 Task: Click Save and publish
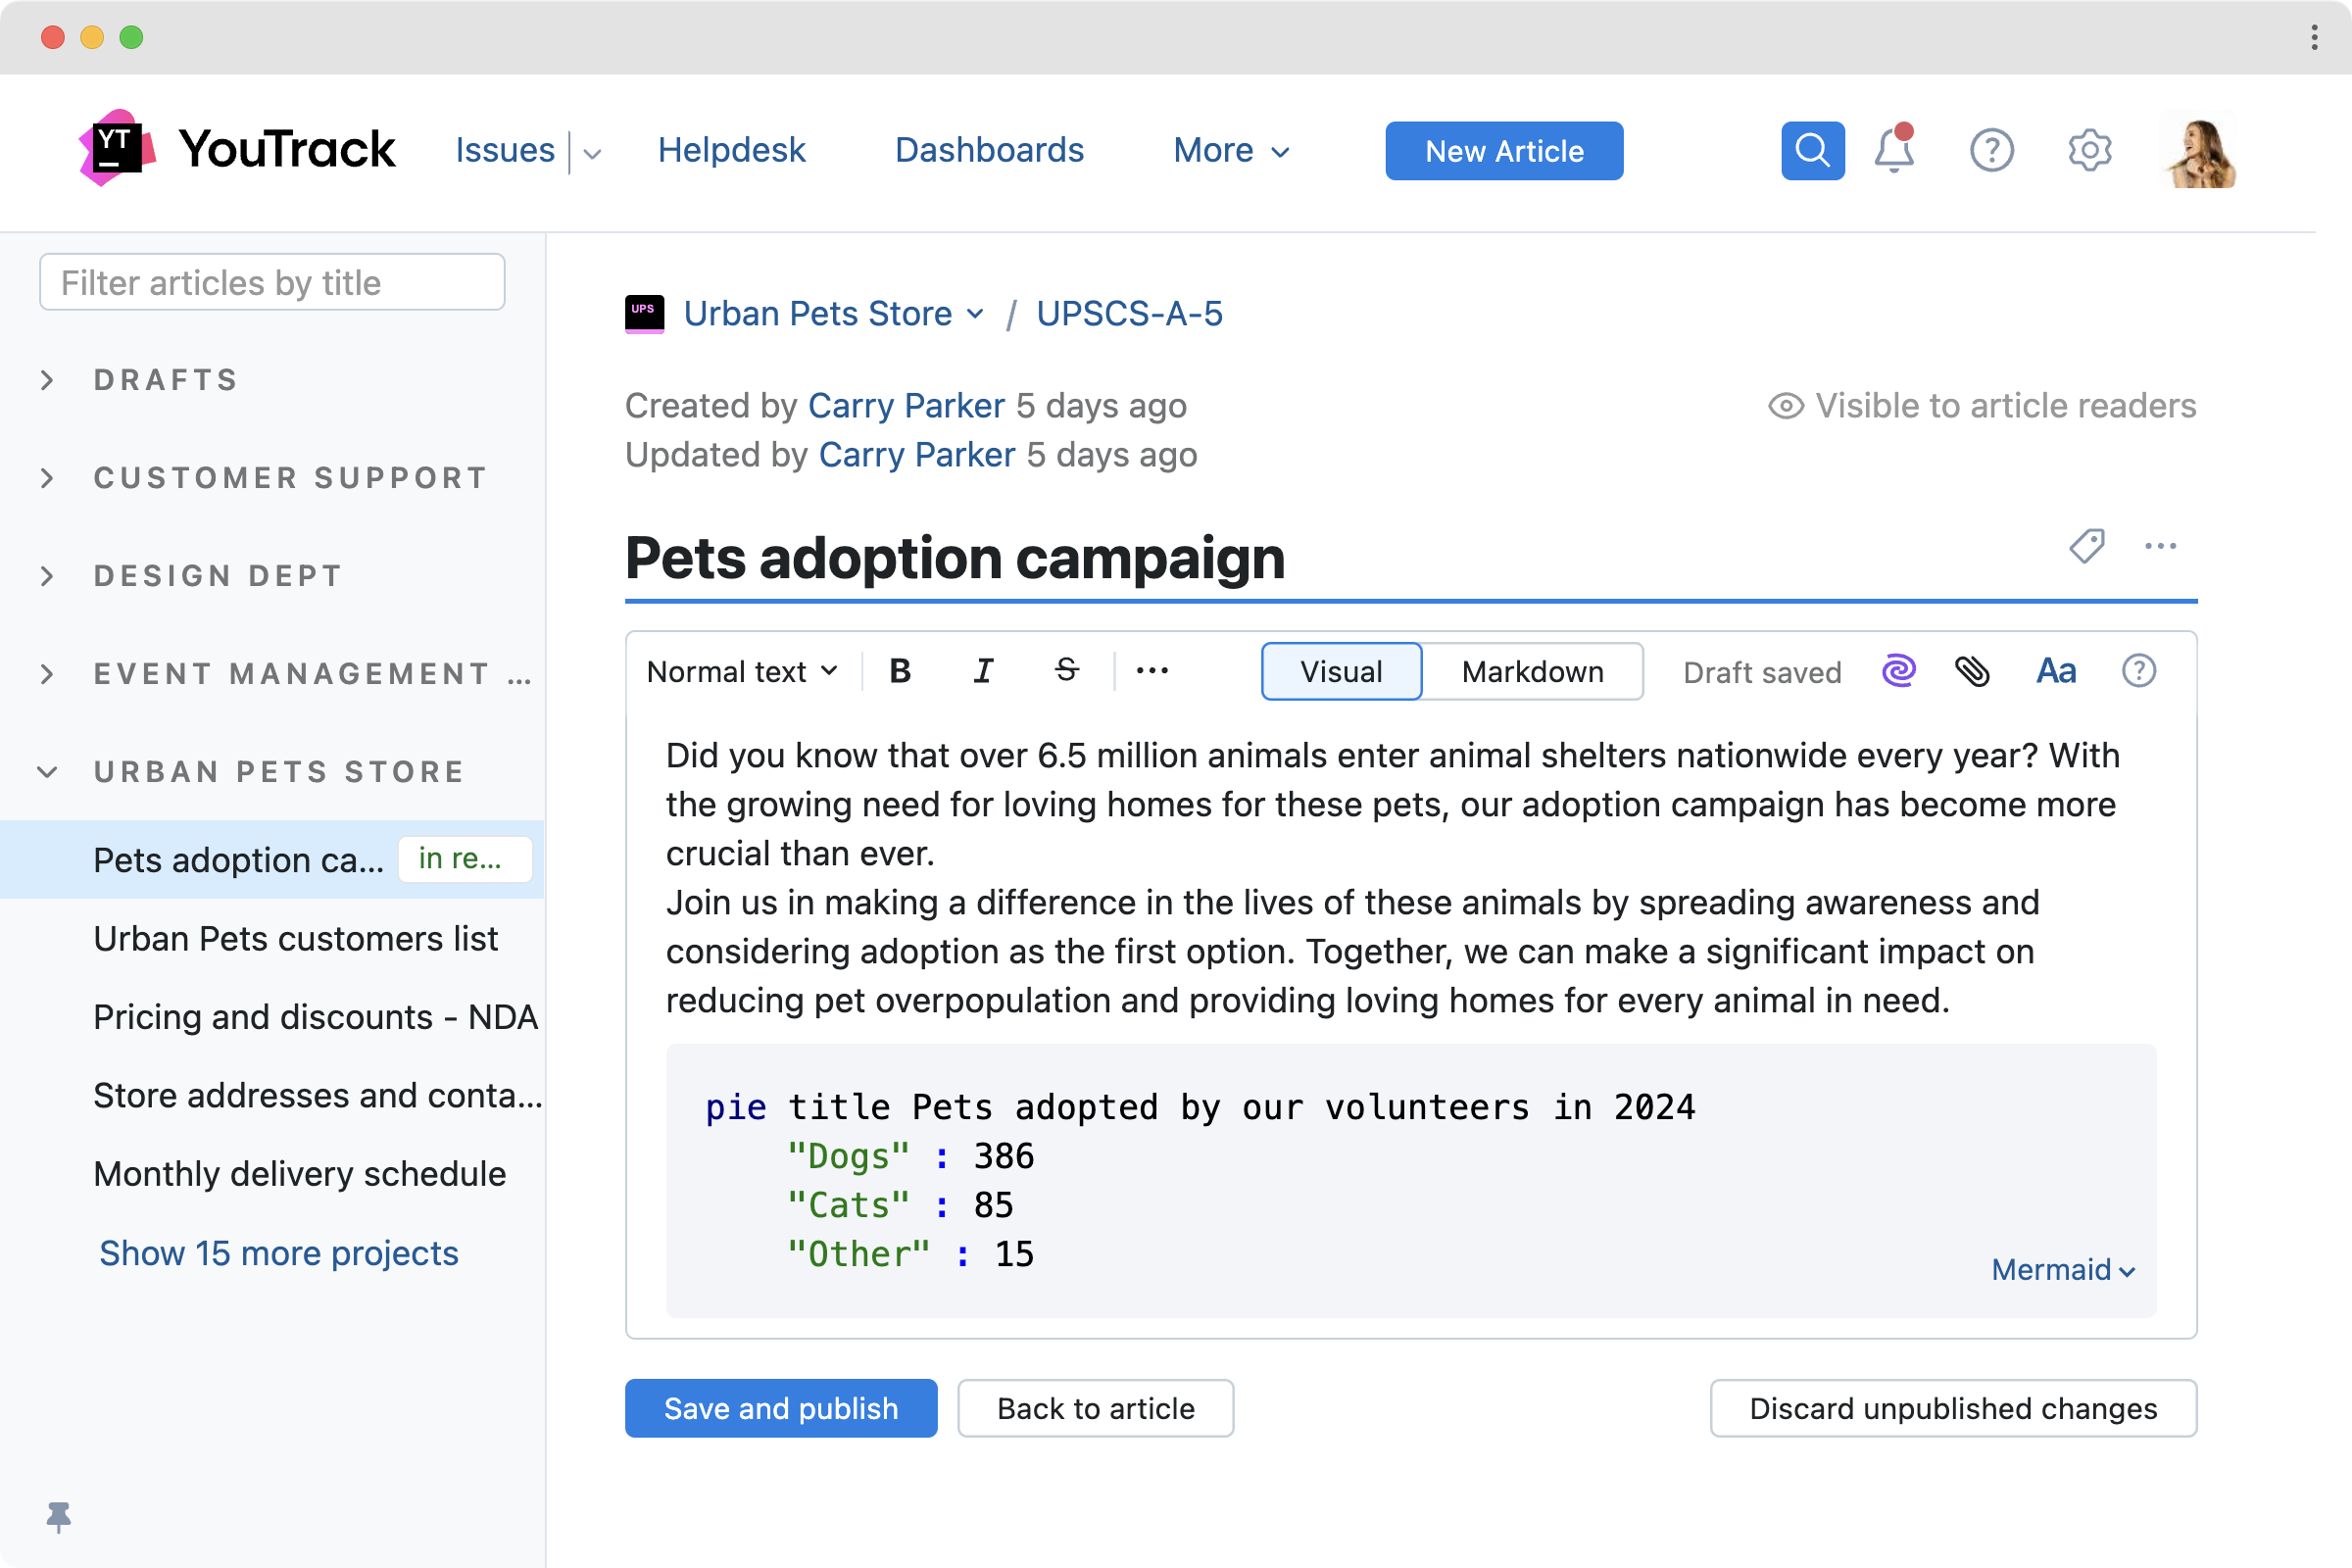pos(780,1408)
